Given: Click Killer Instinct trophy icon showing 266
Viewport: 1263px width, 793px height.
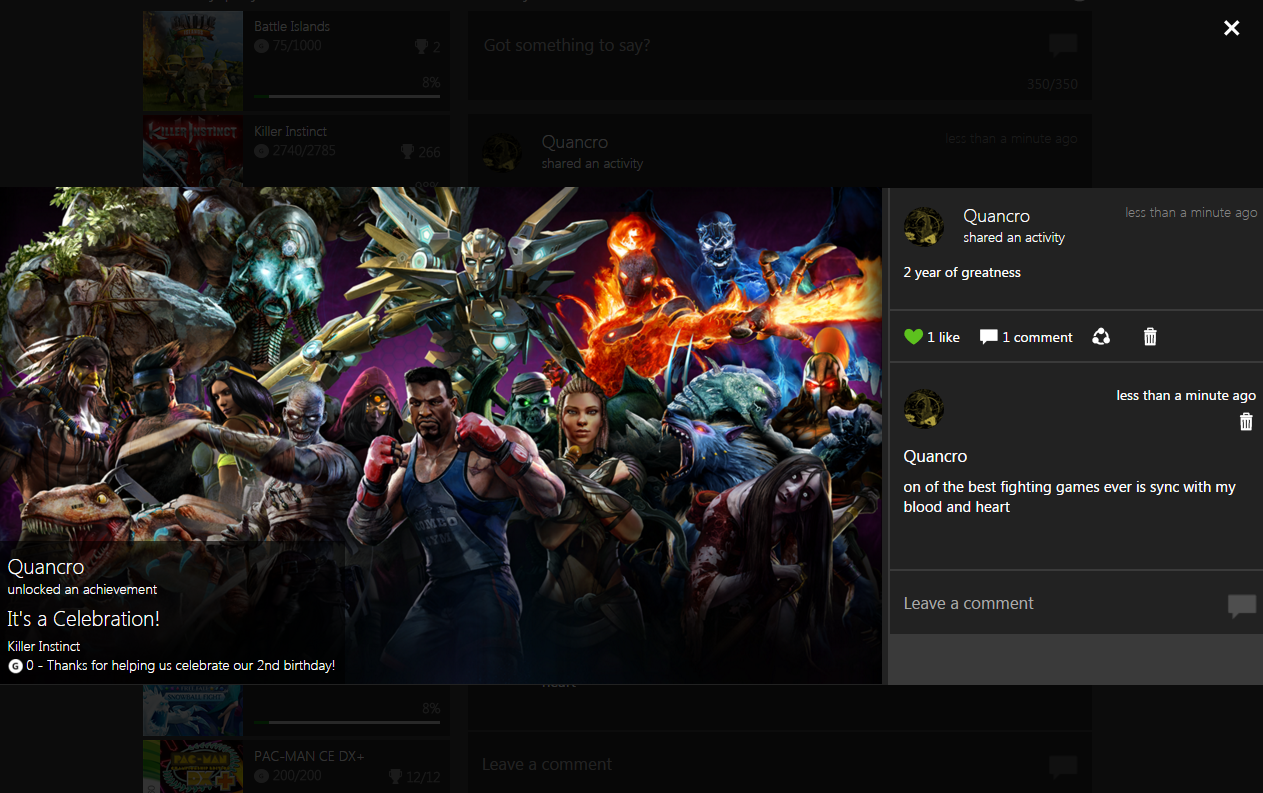Looking at the screenshot, I should click(407, 152).
